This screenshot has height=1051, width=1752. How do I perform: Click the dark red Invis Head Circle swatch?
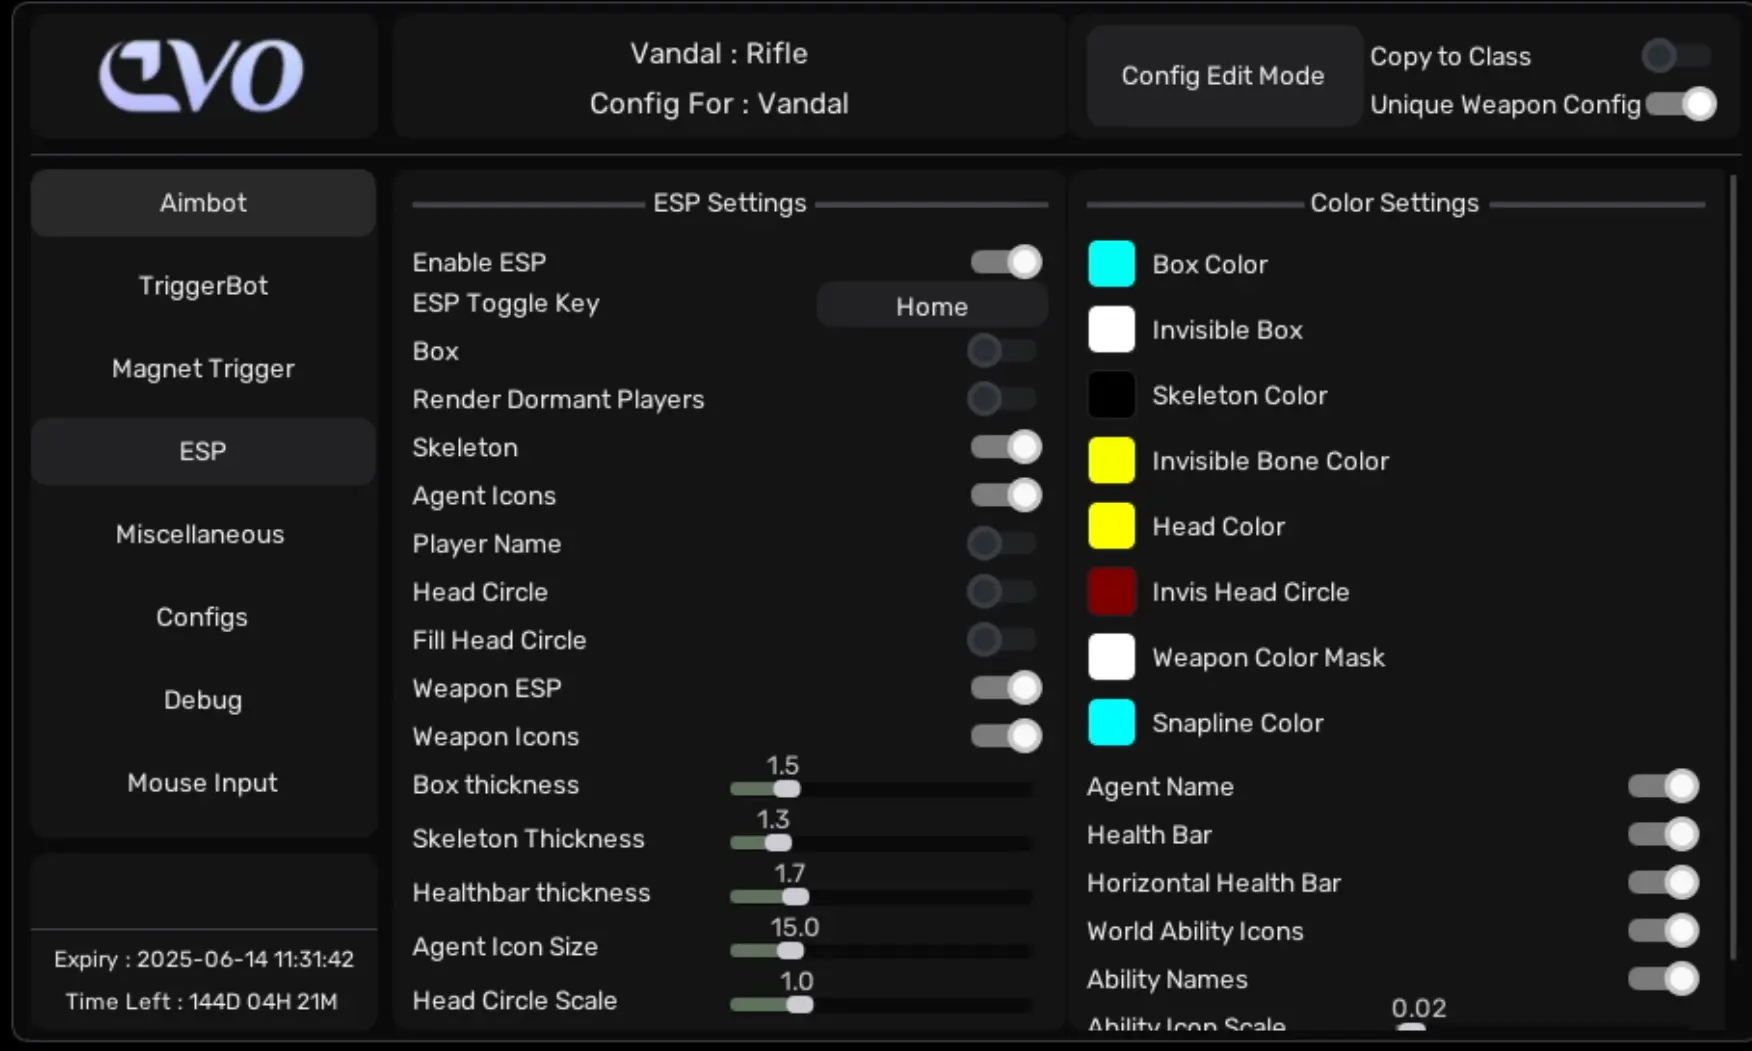pos(1111,592)
